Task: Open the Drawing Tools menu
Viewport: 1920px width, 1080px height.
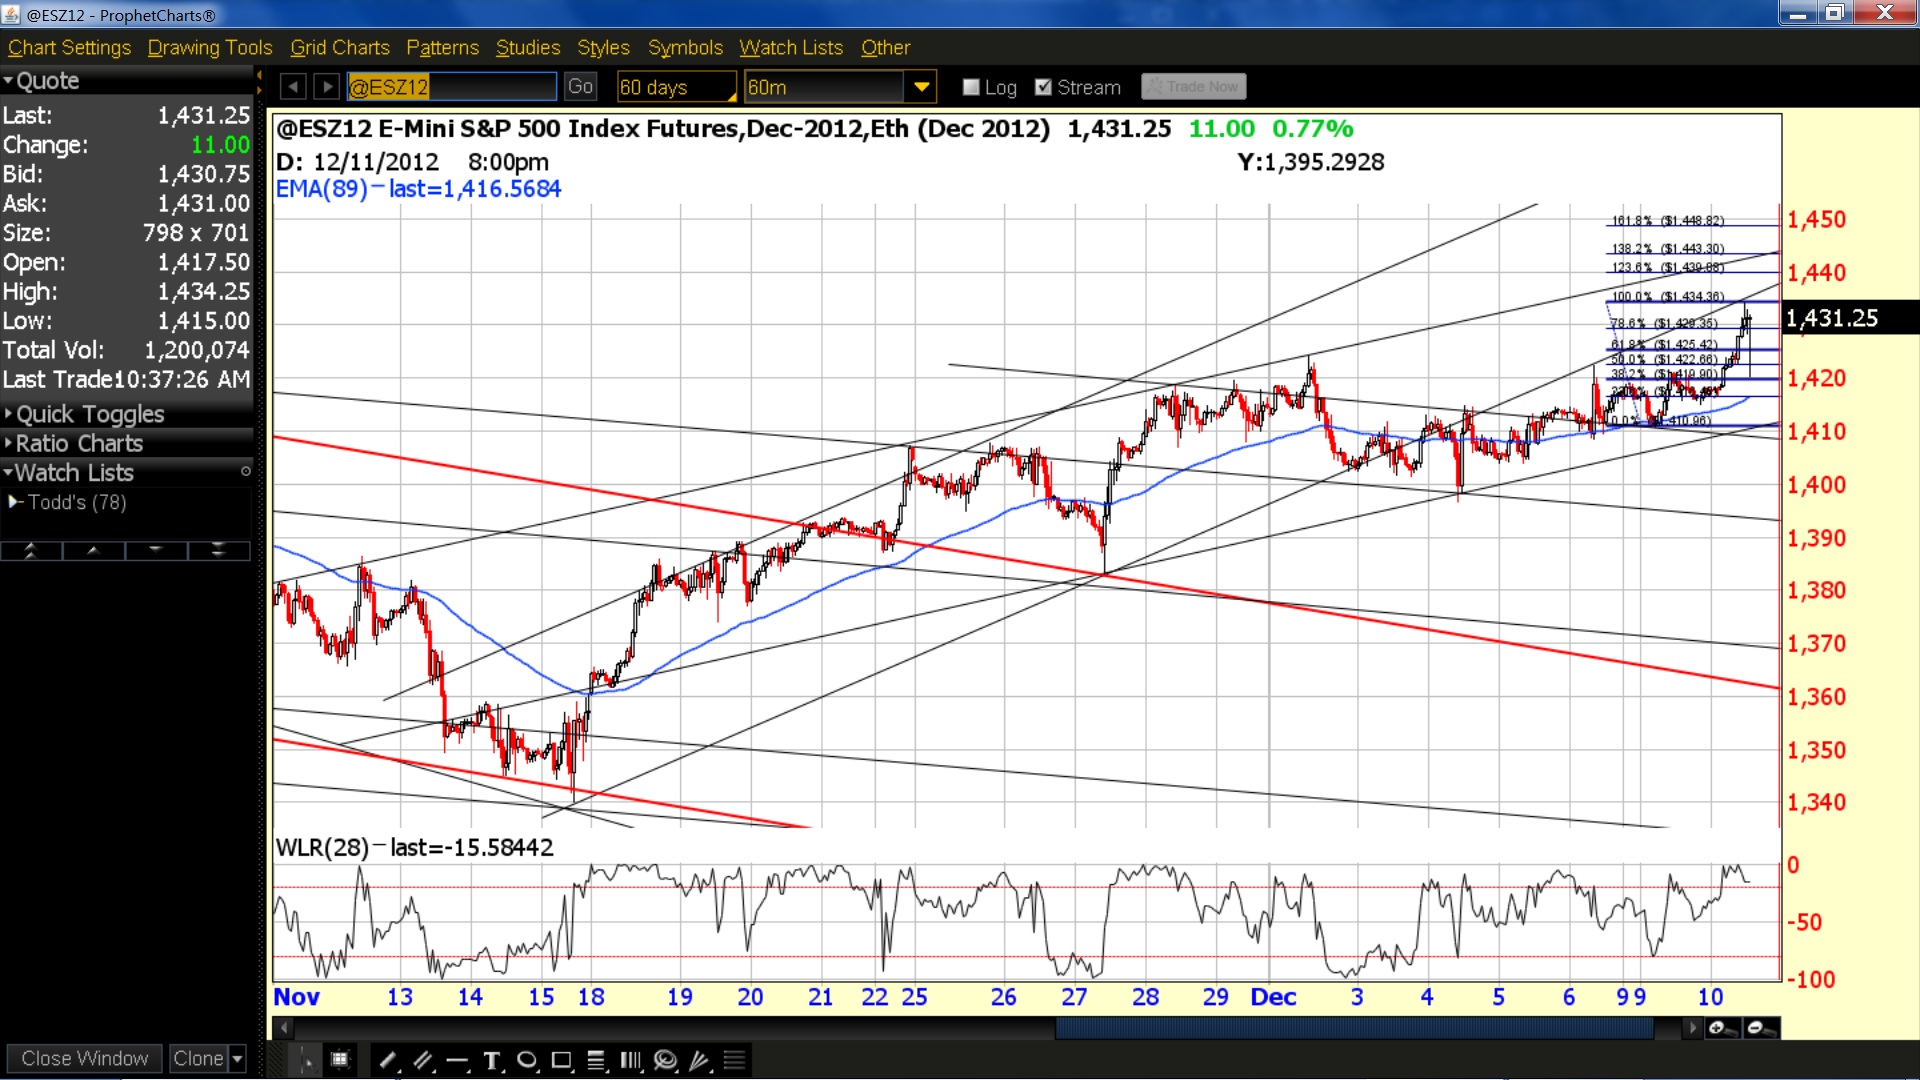Action: tap(210, 47)
